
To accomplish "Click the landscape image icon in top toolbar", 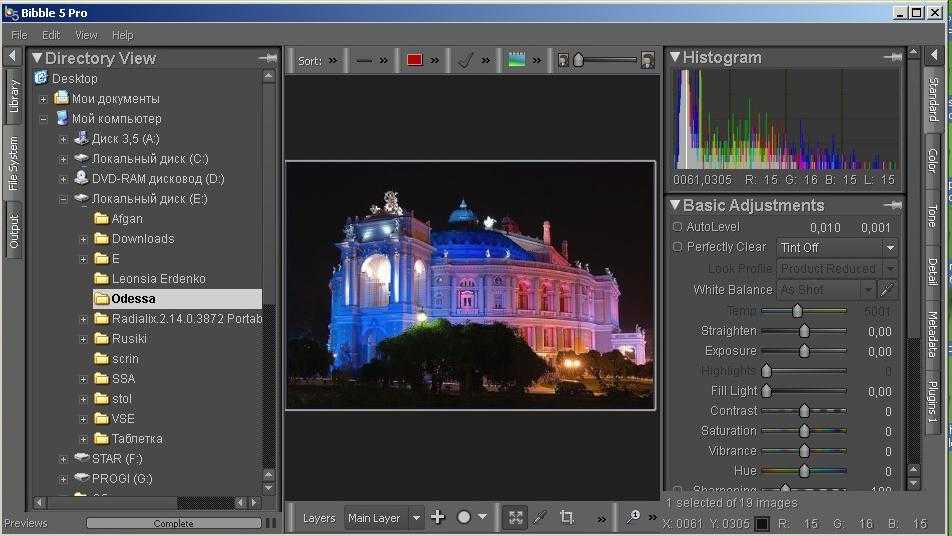I will [516, 60].
